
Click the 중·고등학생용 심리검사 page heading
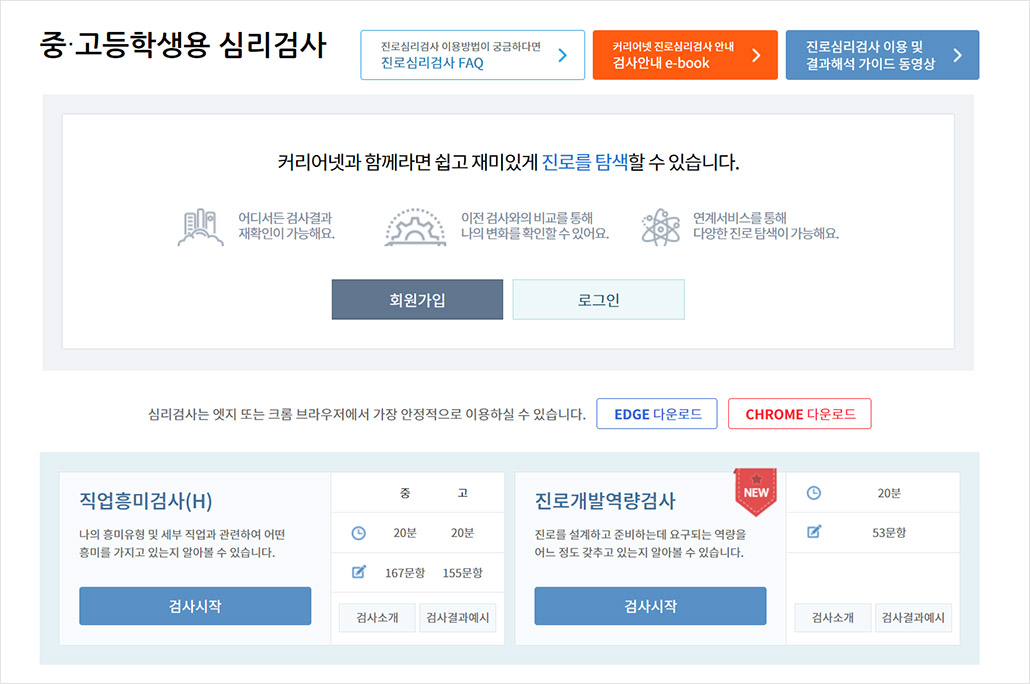click(x=183, y=45)
